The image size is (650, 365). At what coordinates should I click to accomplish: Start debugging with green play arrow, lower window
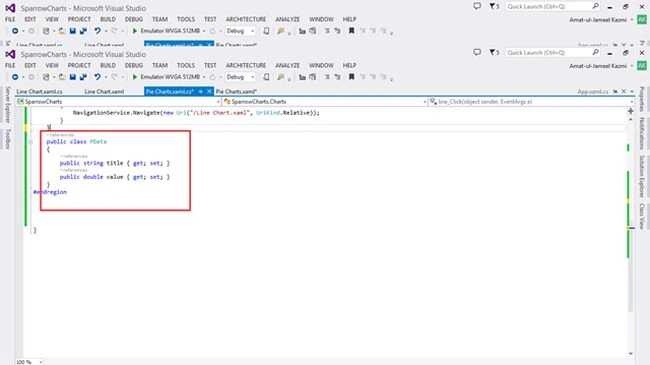(x=135, y=77)
